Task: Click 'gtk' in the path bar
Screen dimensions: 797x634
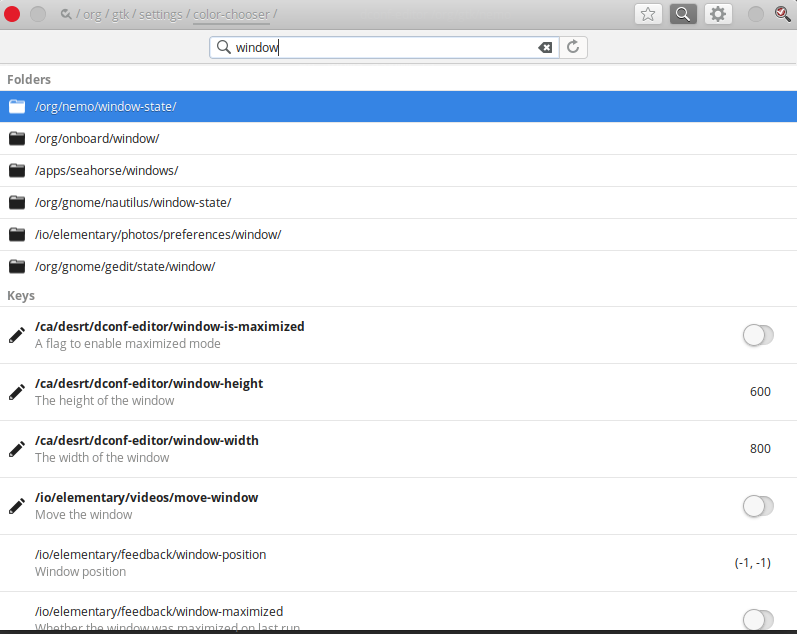Action: [120, 15]
